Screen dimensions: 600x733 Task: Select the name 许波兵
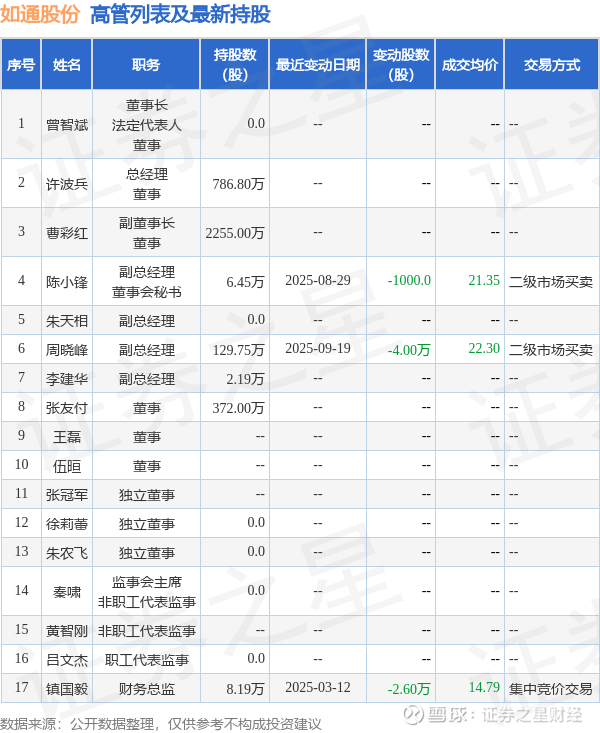point(67,184)
